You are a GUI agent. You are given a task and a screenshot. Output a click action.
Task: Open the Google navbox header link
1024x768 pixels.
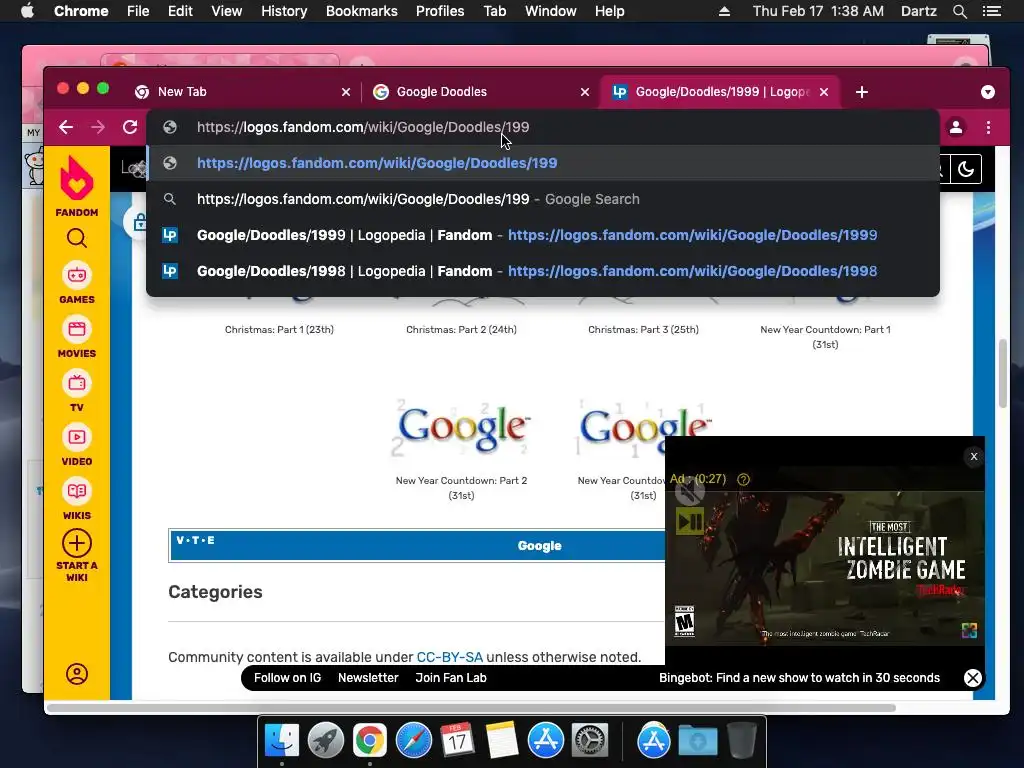click(539, 546)
